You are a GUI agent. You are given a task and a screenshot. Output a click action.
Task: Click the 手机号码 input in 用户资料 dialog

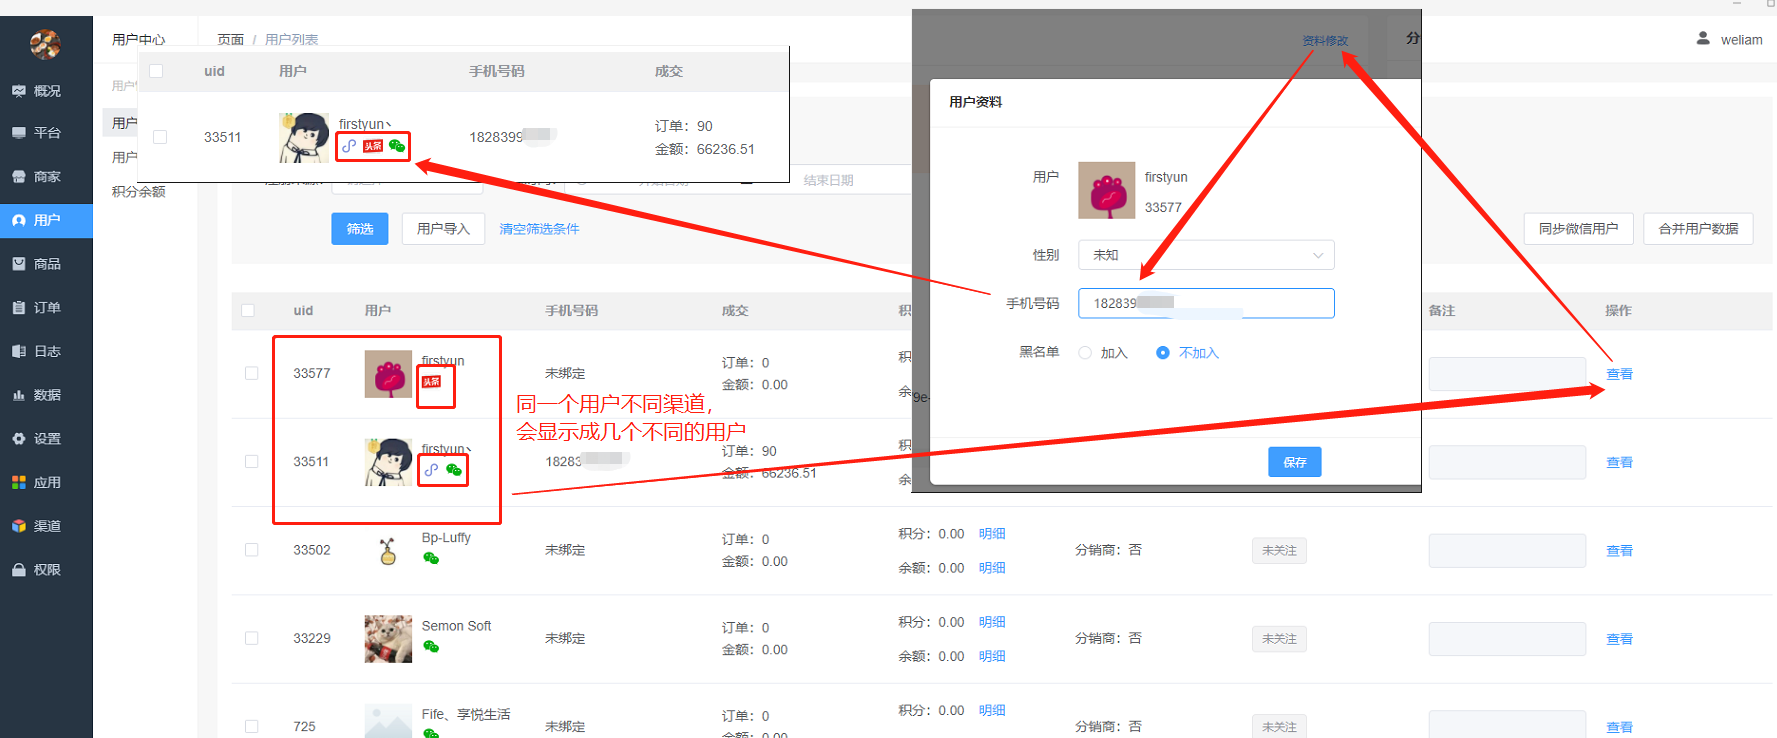pos(1206,303)
